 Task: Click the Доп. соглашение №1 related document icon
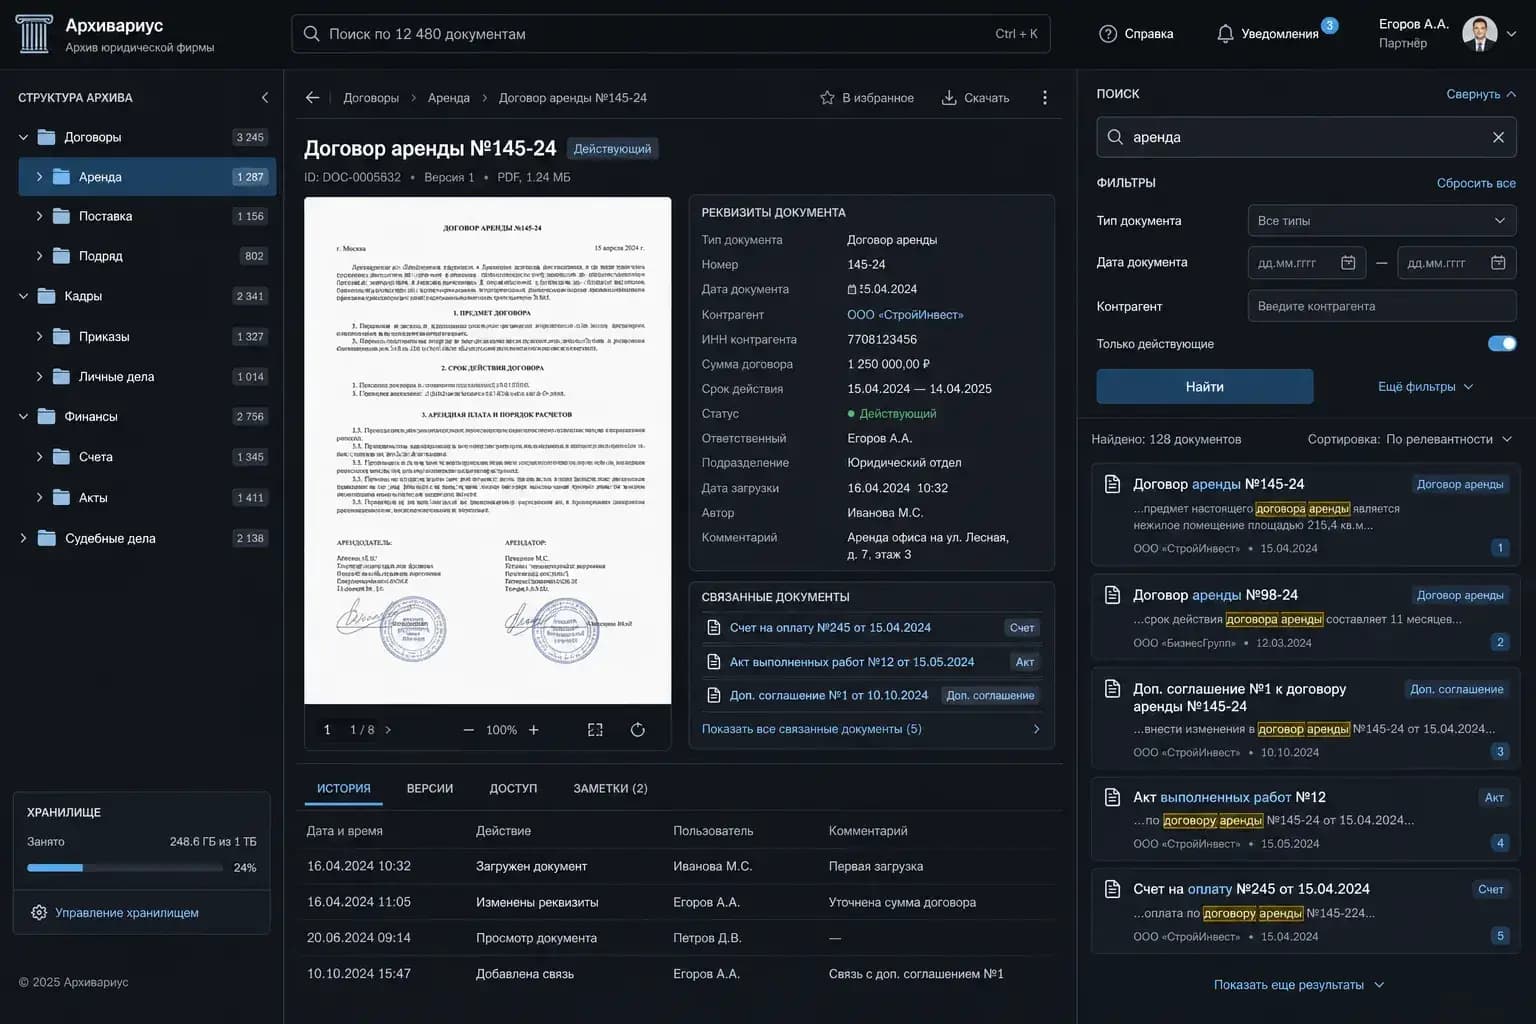pyautogui.click(x=714, y=695)
